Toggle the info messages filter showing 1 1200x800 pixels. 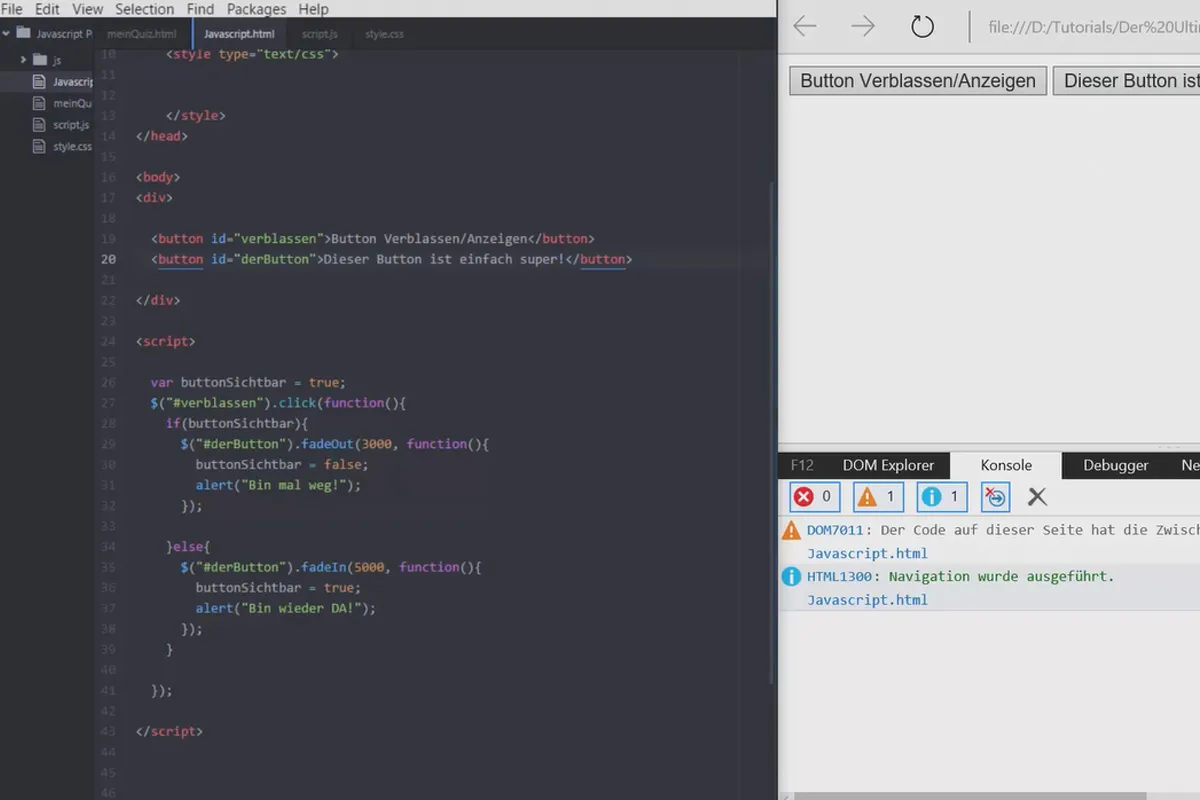tap(941, 496)
